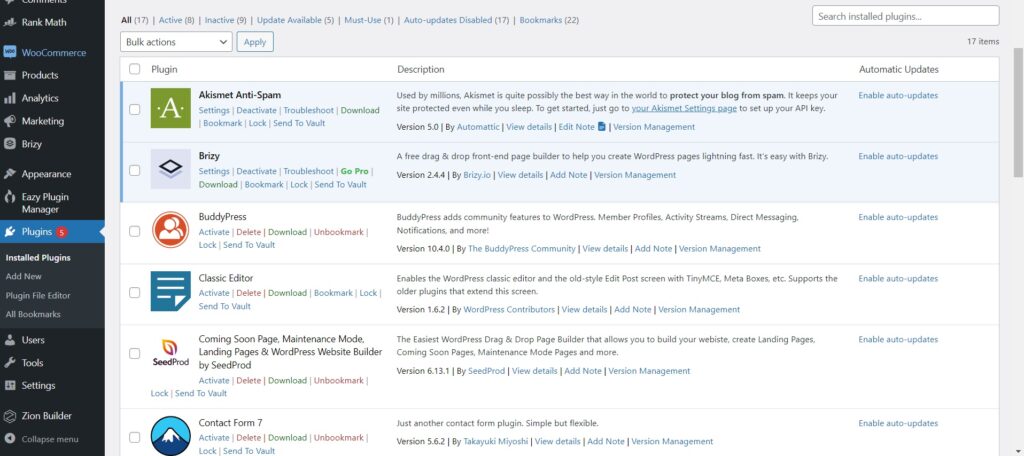Toggle the select-all plugins checkbox

click(x=135, y=69)
